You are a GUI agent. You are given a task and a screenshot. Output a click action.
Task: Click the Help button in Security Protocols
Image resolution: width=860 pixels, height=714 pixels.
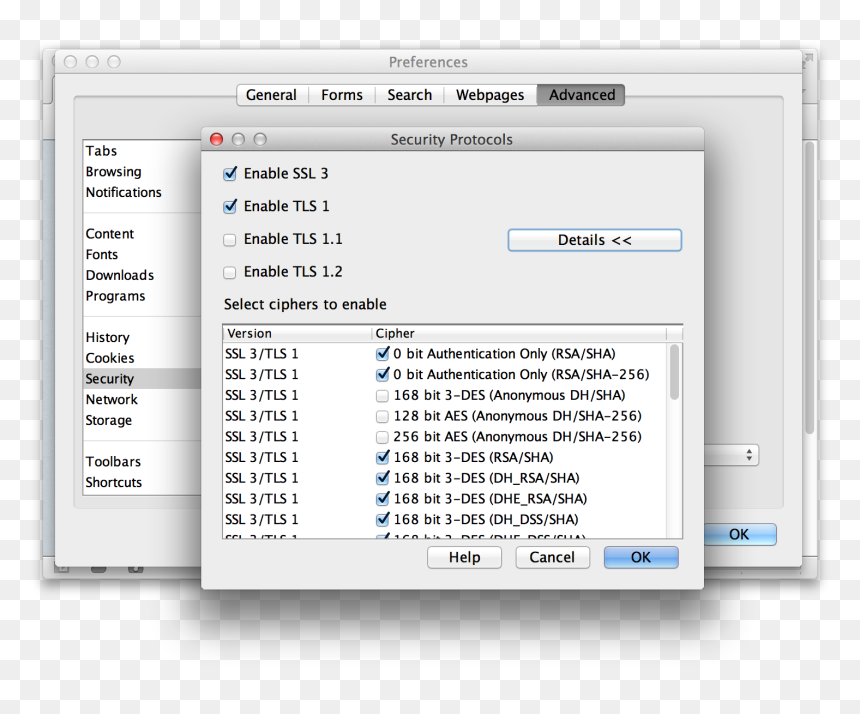pos(464,558)
